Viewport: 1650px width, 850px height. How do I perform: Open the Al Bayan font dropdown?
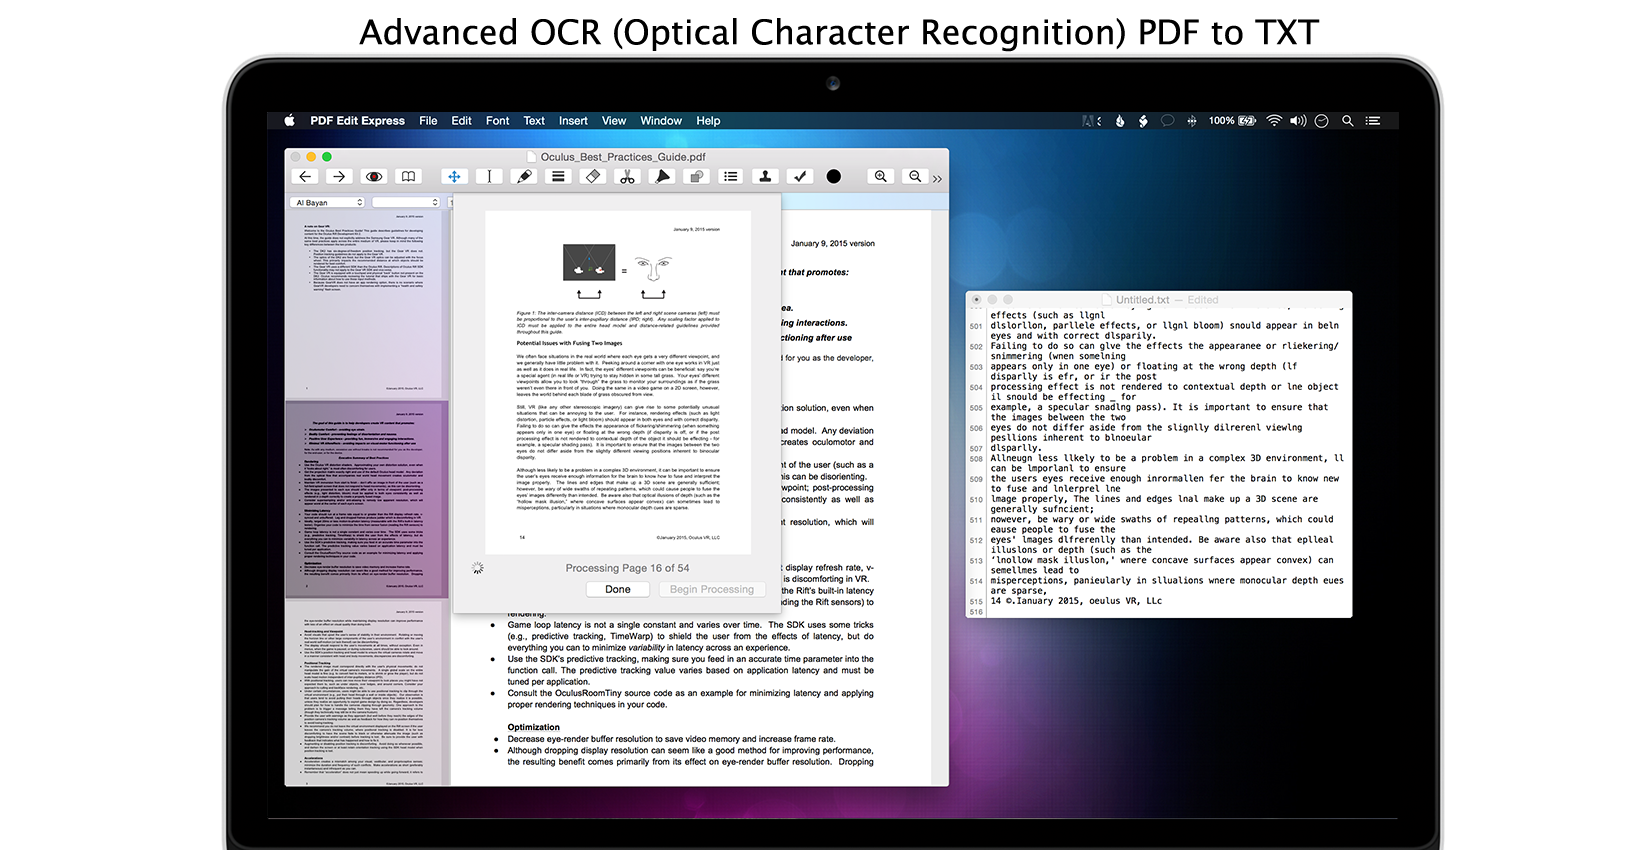pyautogui.click(x=328, y=203)
